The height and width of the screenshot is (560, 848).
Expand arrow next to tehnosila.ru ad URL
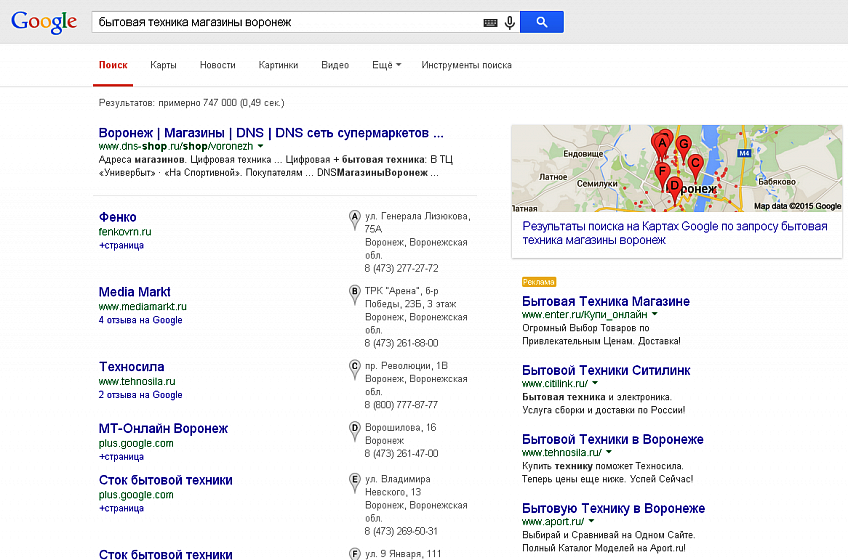(609, 452)
